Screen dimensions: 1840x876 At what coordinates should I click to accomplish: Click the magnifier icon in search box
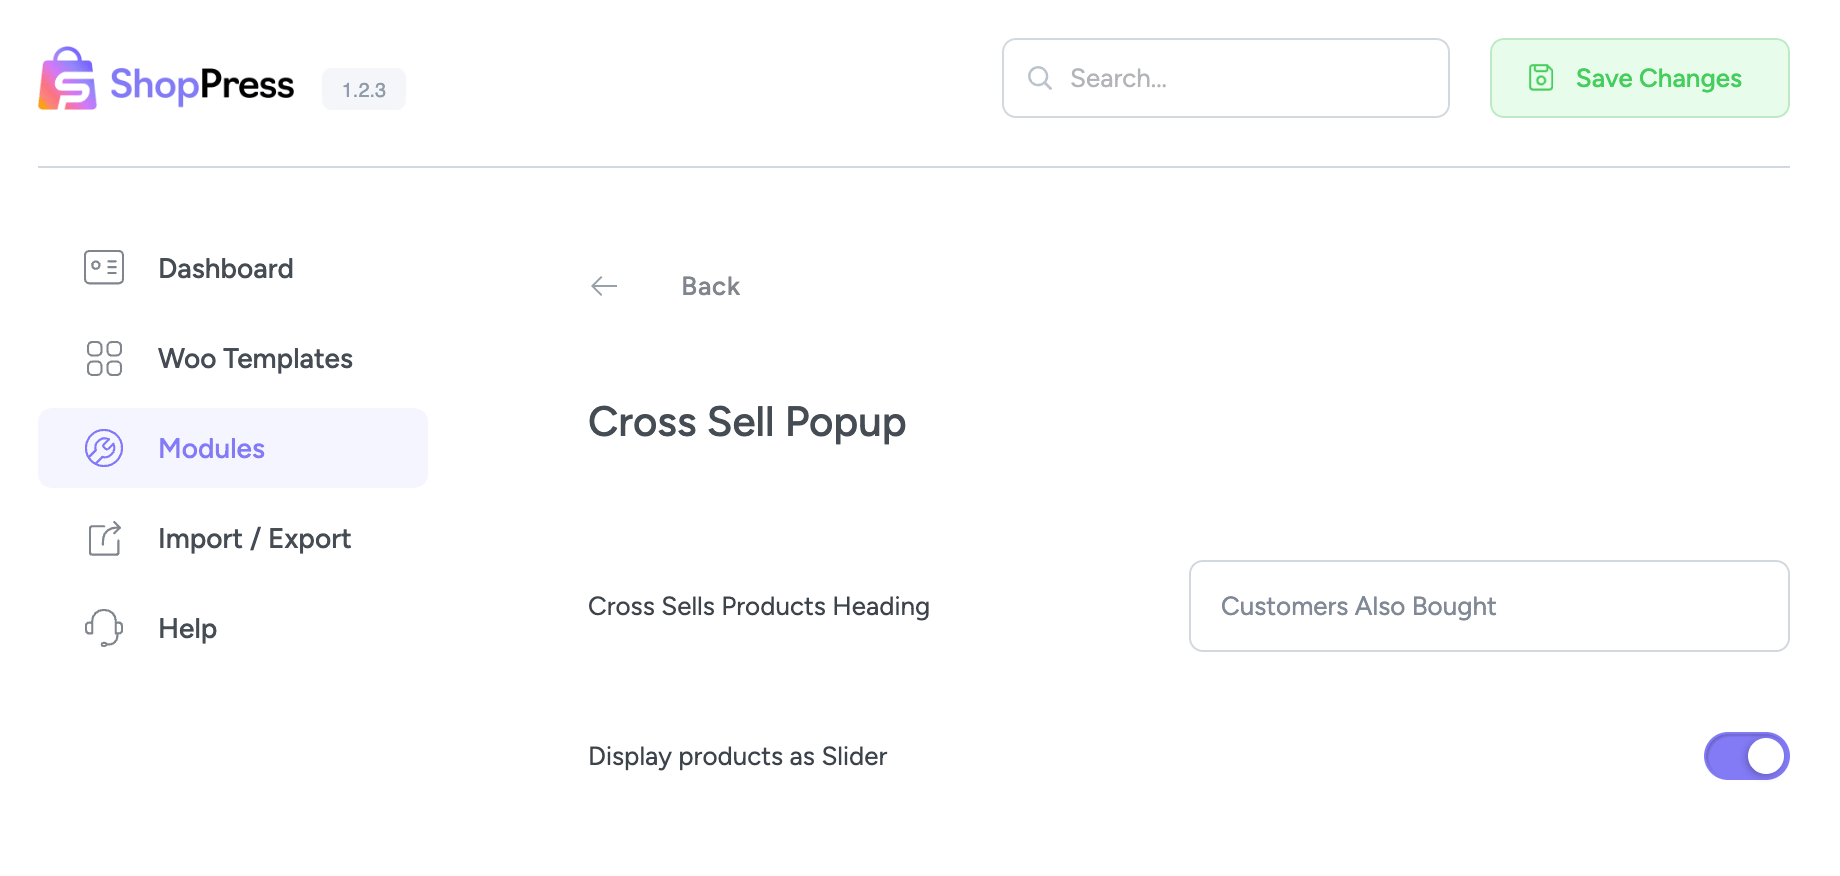point(1040,78)
